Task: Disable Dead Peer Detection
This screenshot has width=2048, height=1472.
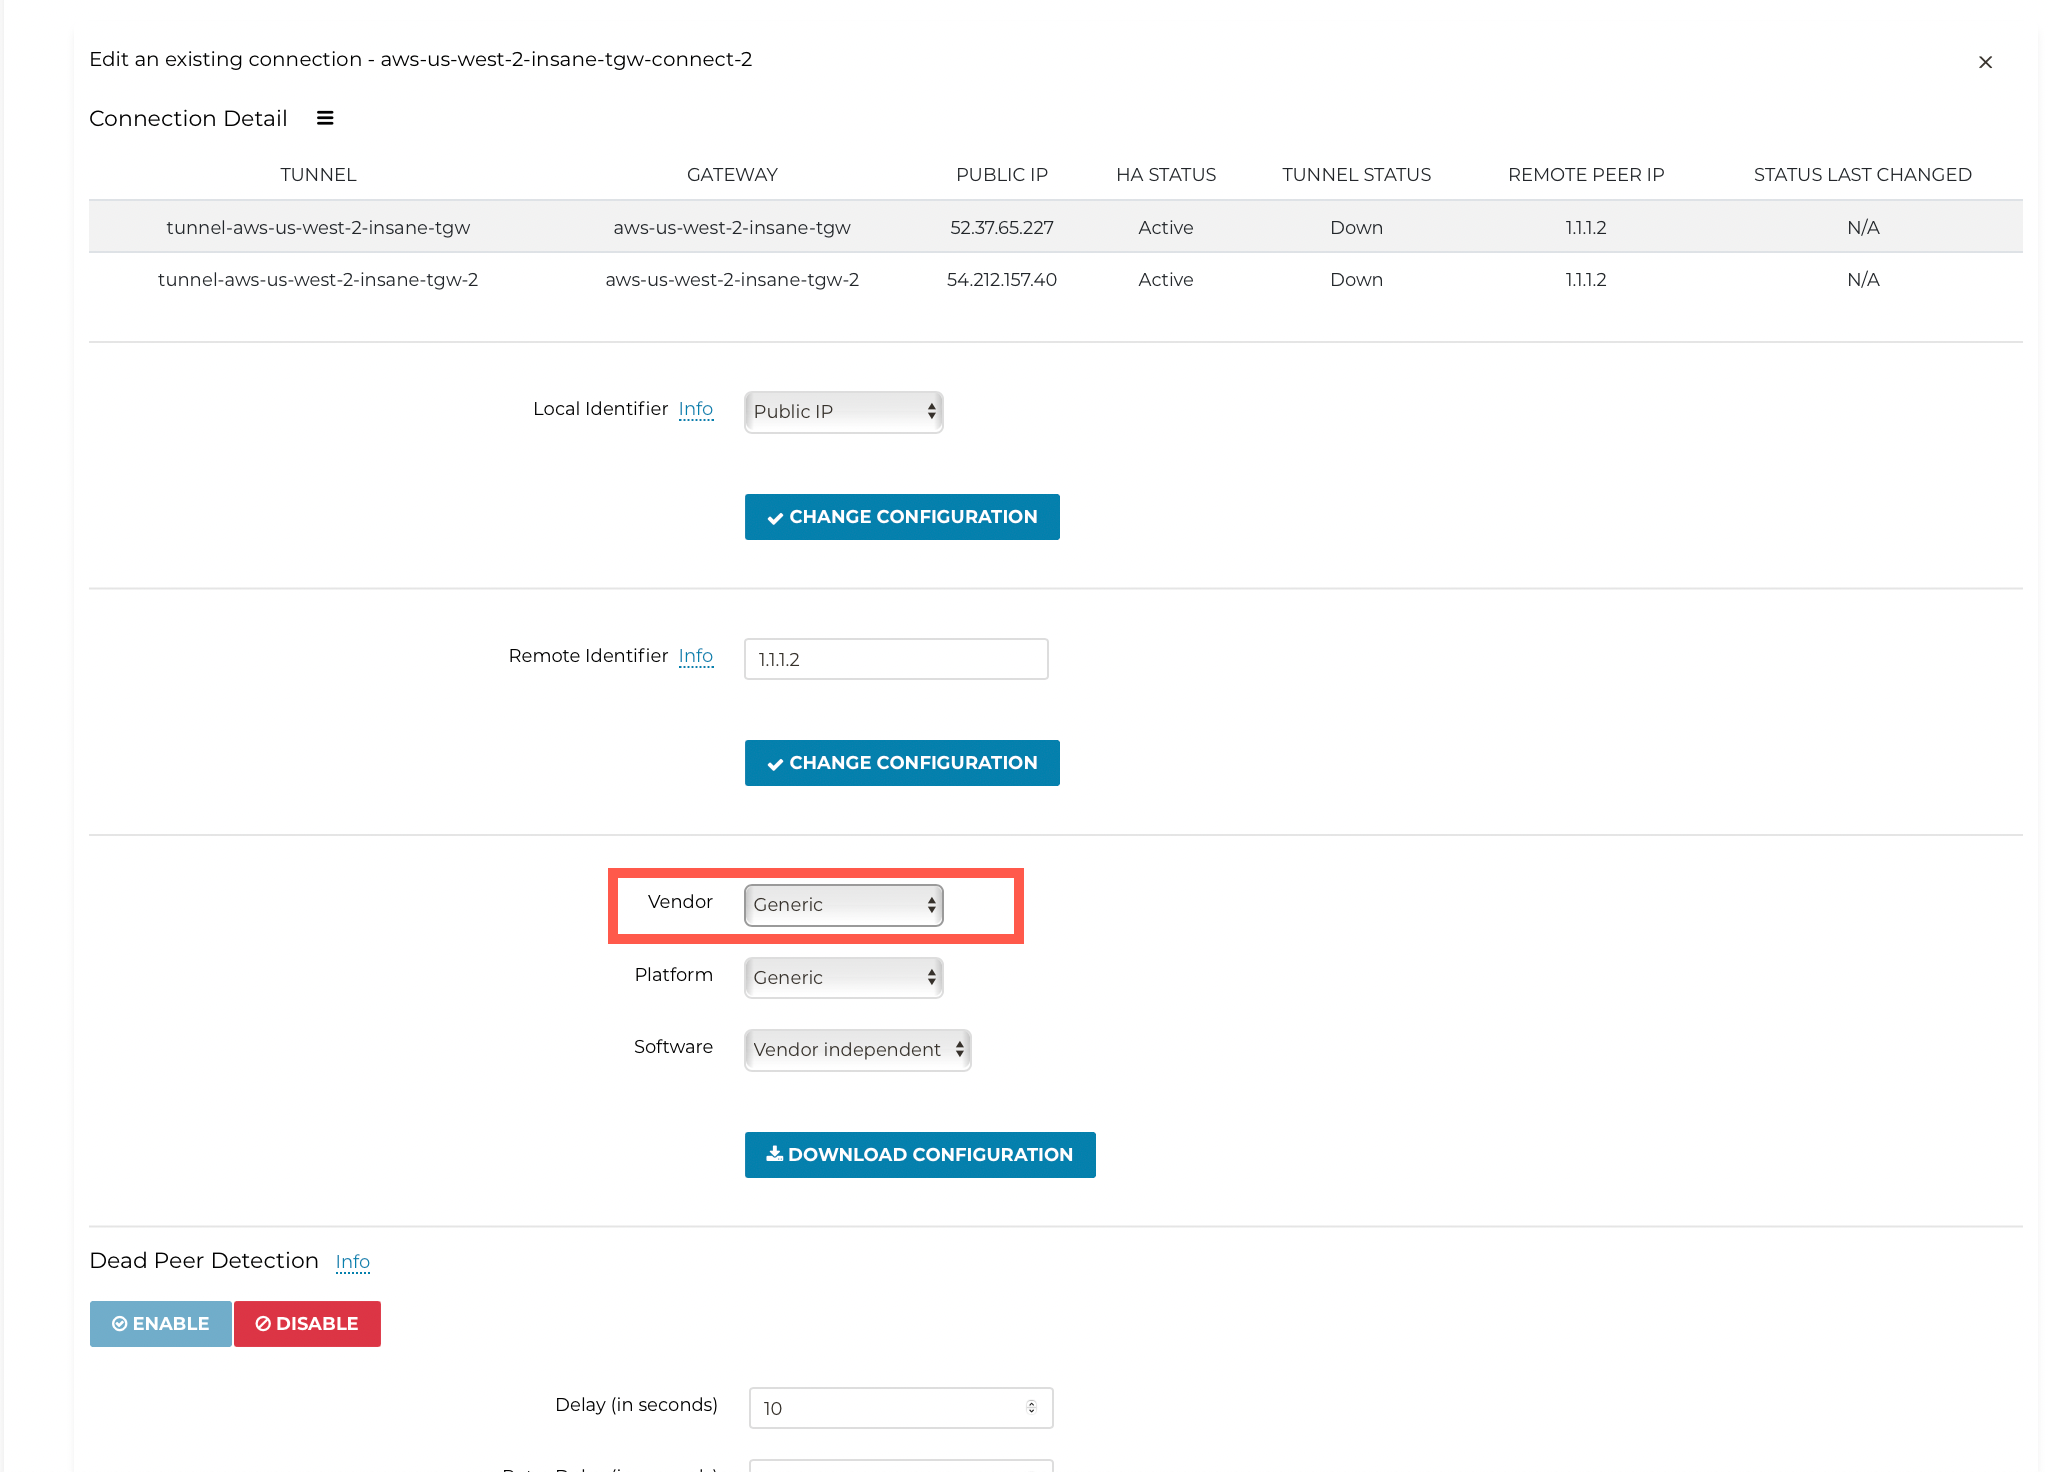Action: pyautogui.click(x=307, y=1323)
